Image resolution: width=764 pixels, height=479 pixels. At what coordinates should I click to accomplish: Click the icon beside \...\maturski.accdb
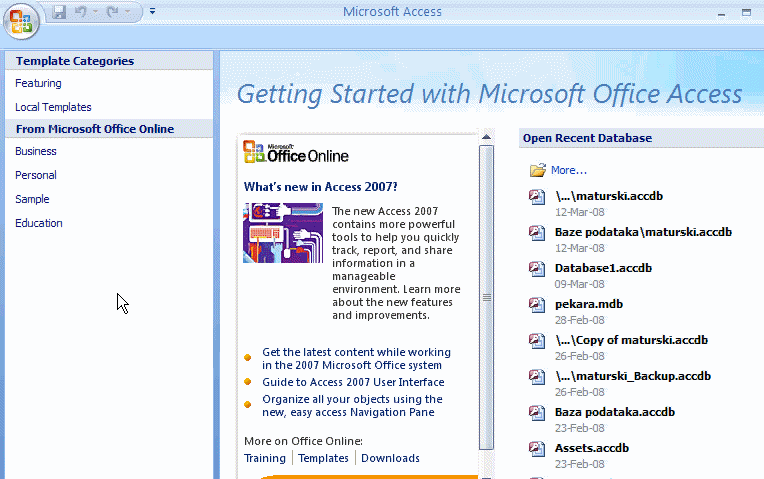537,197
